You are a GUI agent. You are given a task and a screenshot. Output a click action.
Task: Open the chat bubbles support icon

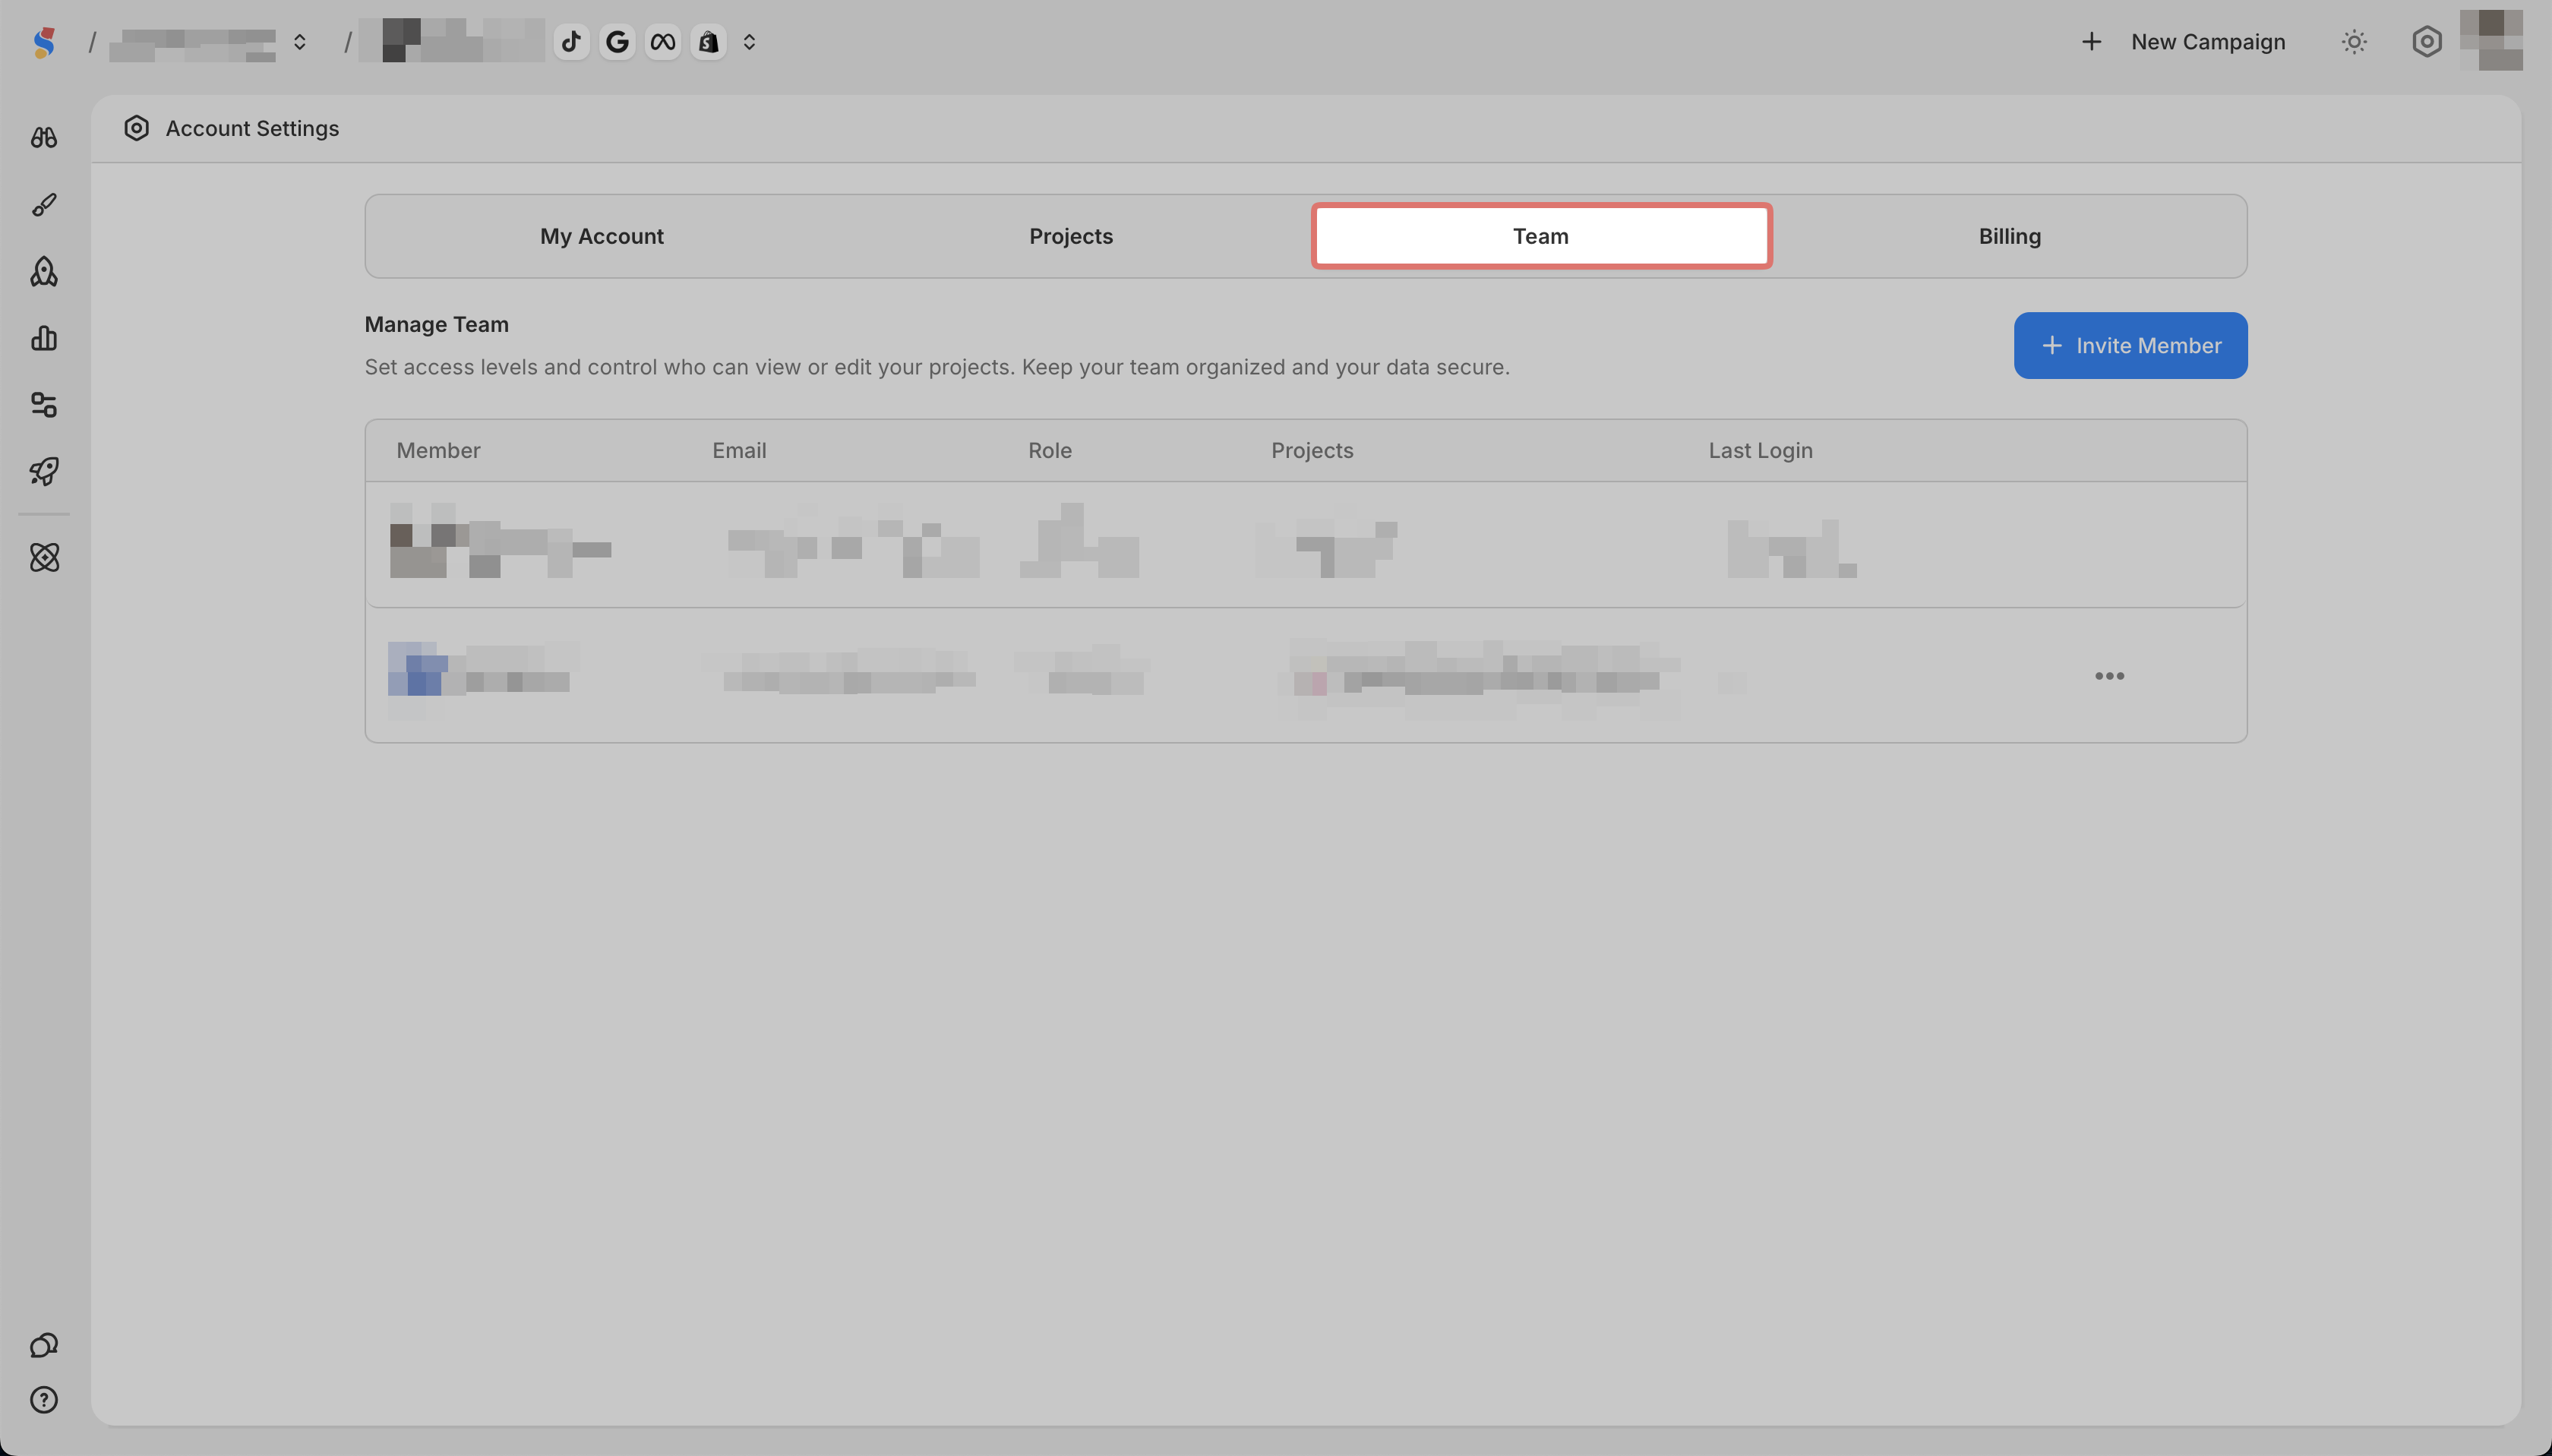[44, 1345]
